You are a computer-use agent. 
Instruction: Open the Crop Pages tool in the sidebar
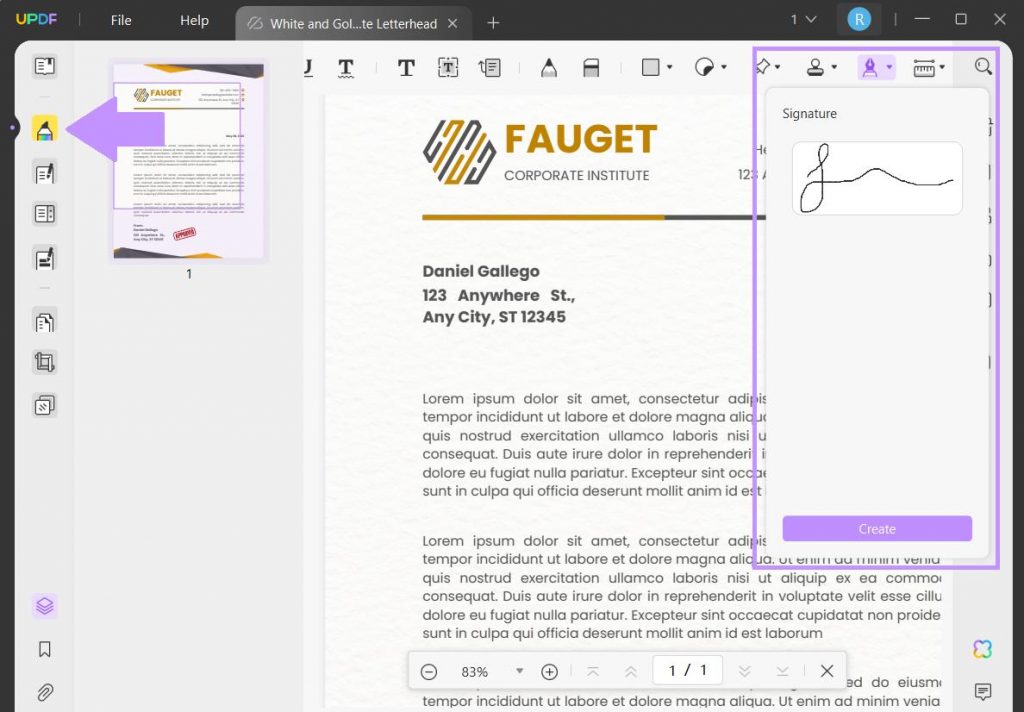44,362
